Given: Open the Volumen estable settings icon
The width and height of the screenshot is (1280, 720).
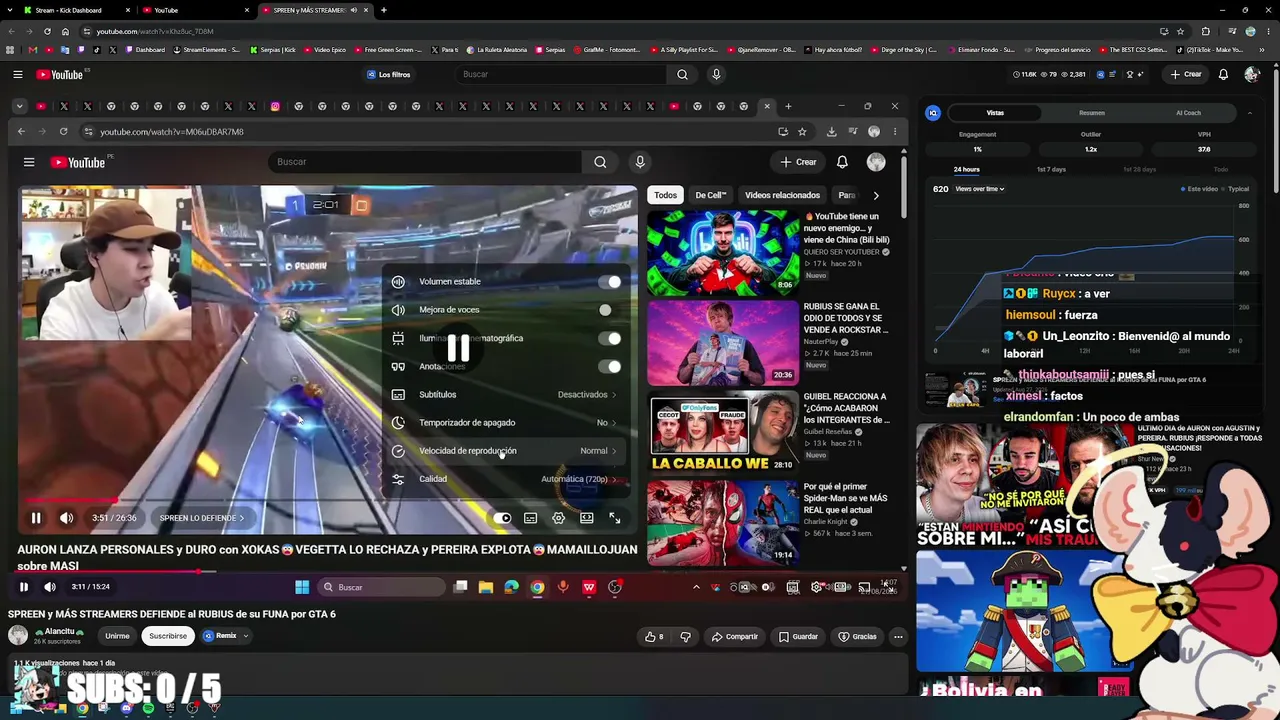Looking at the screenshot, I should (x=398, y=282).
